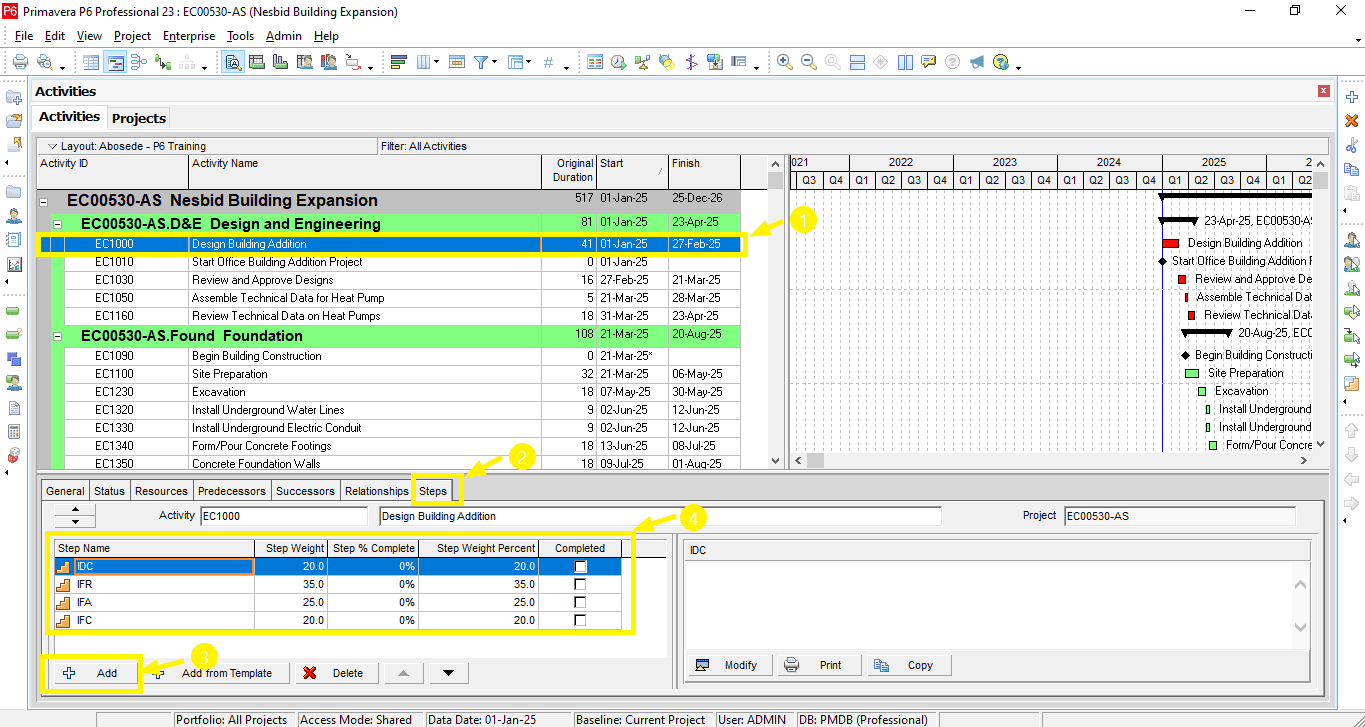Image resolution: width=1365 pixels, height=727 pixels.
Task: Open the Predecessors details tab
Action: point(232,491)
